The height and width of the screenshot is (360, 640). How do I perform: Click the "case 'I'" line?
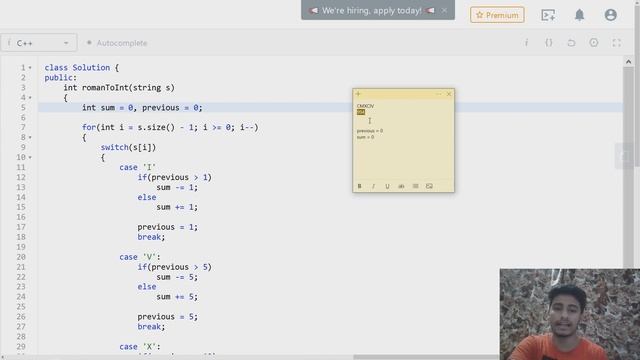click(138, 167)
